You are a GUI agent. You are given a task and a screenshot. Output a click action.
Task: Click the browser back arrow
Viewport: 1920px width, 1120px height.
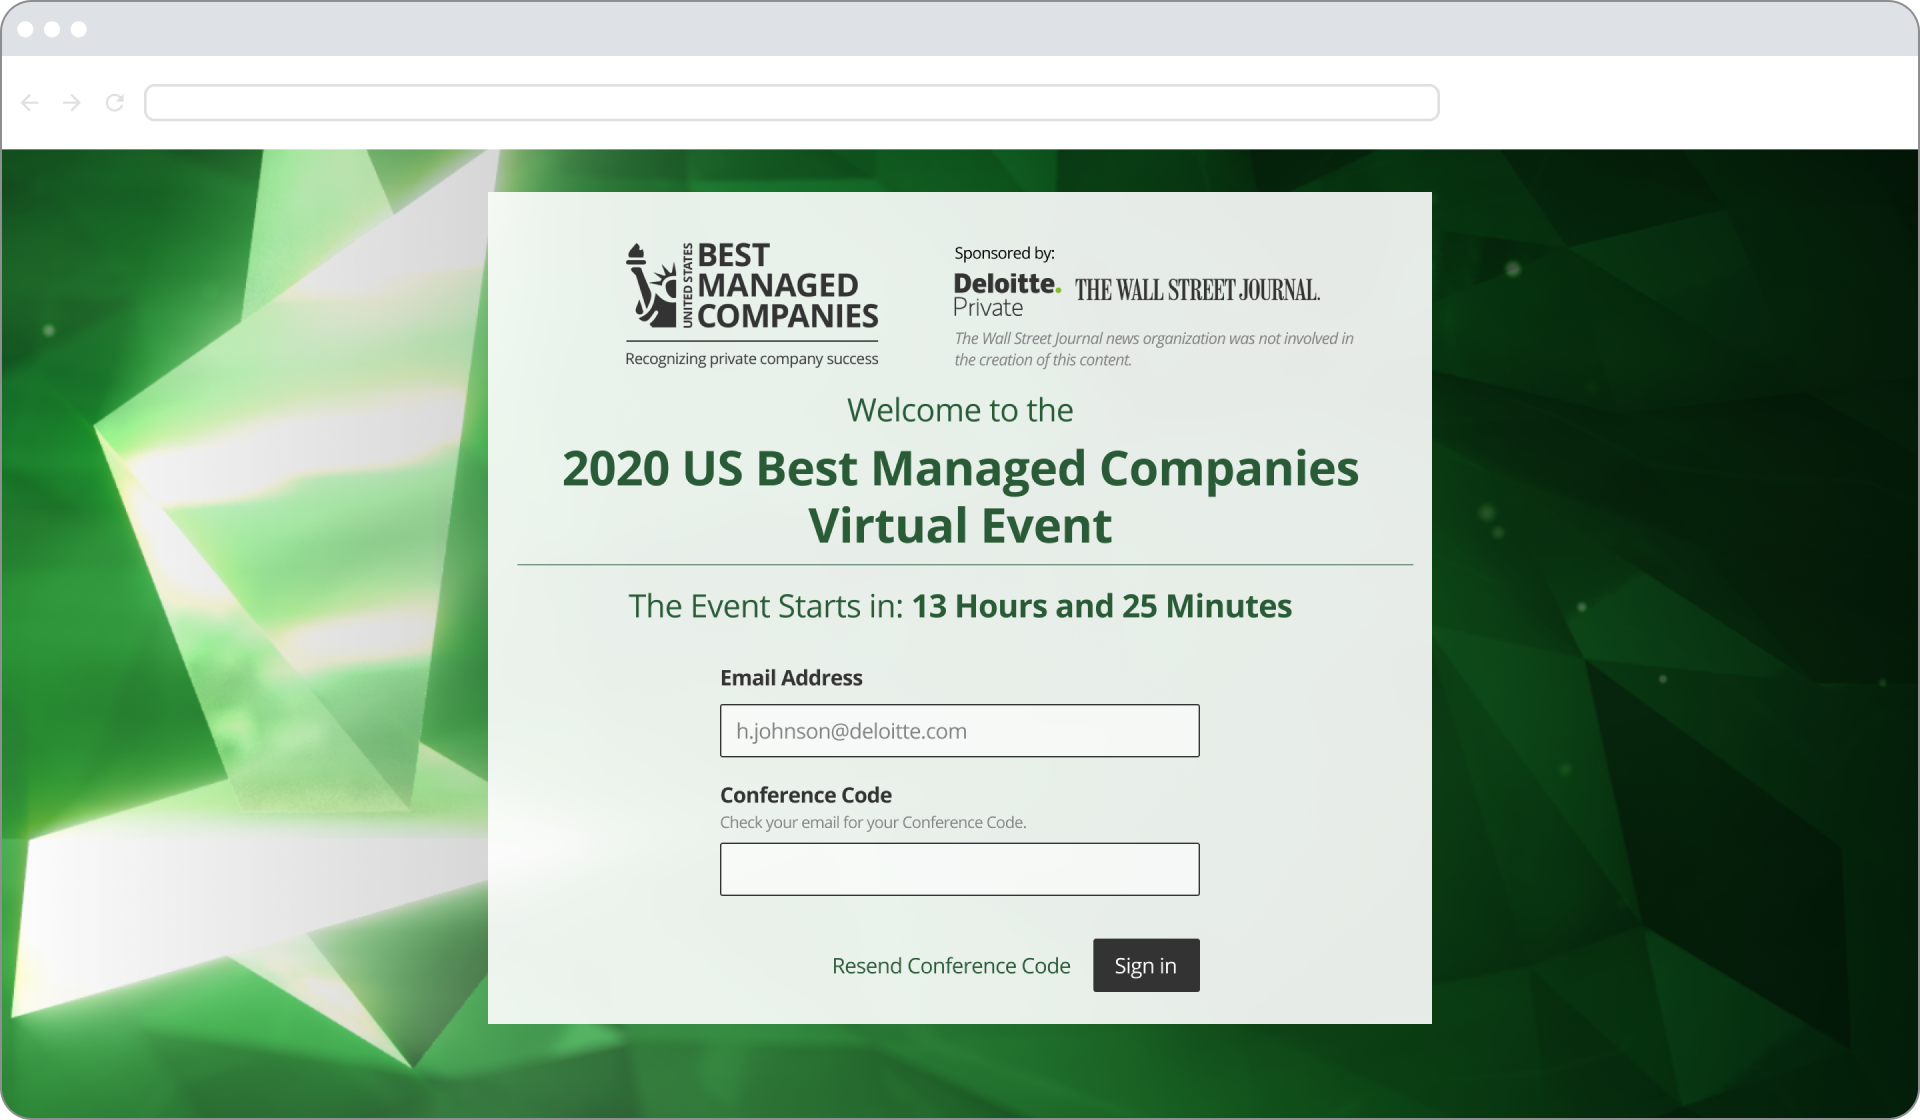(x=30, y=103)
